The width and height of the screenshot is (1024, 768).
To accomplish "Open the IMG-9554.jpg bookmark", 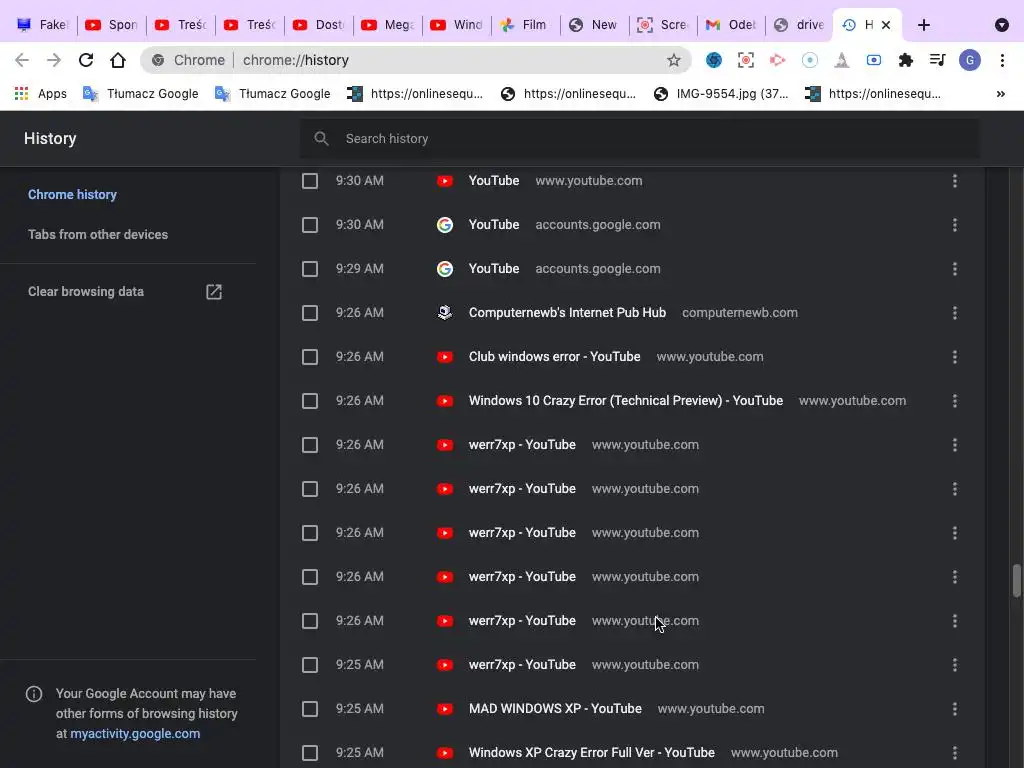I will click(x=721, y=93).
